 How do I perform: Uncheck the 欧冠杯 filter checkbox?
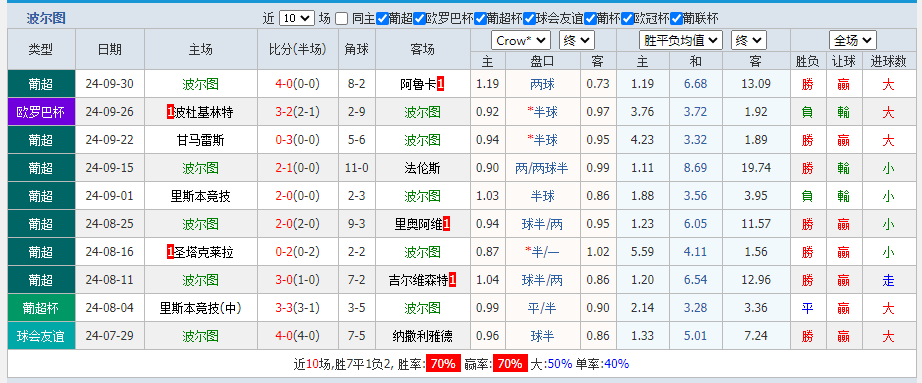[x=627, y=19]
